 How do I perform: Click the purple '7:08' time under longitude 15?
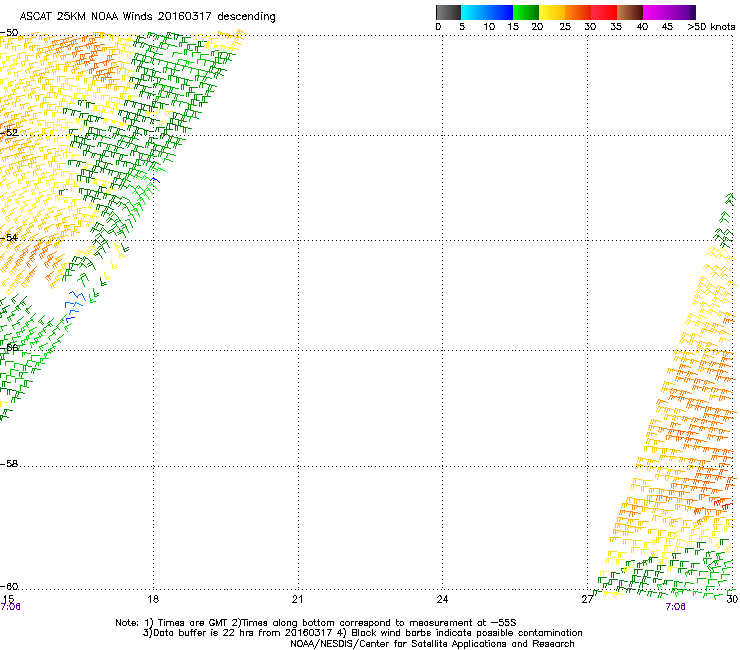(x=10, y=607)
